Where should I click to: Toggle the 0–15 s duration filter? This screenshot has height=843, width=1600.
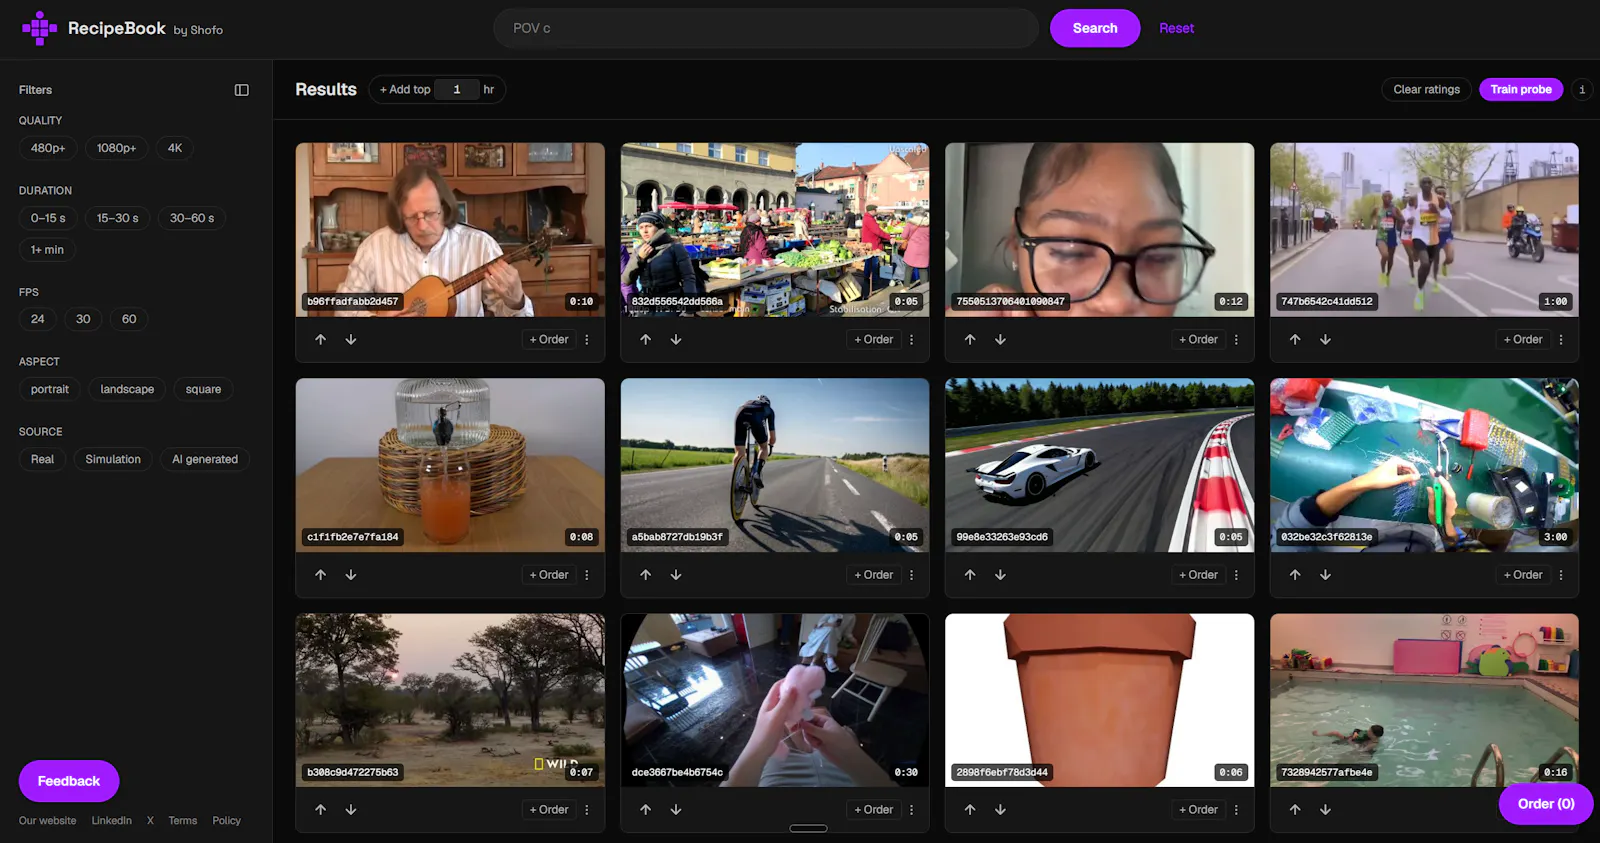(x=48, y=218)
